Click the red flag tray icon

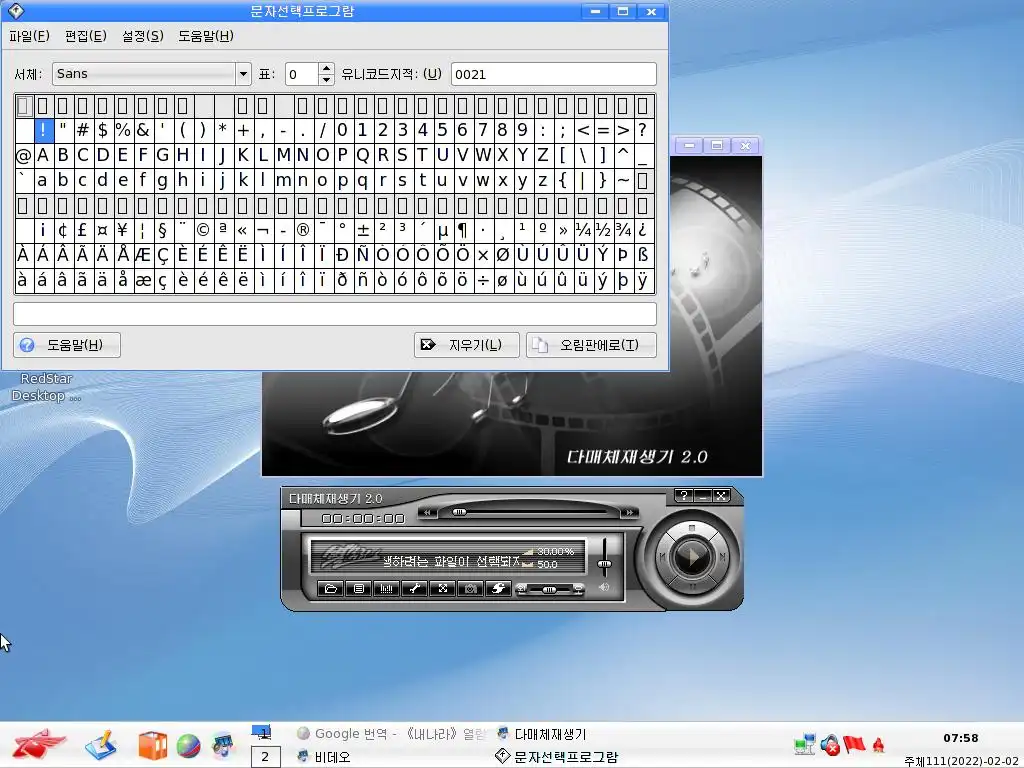point(854,744)
